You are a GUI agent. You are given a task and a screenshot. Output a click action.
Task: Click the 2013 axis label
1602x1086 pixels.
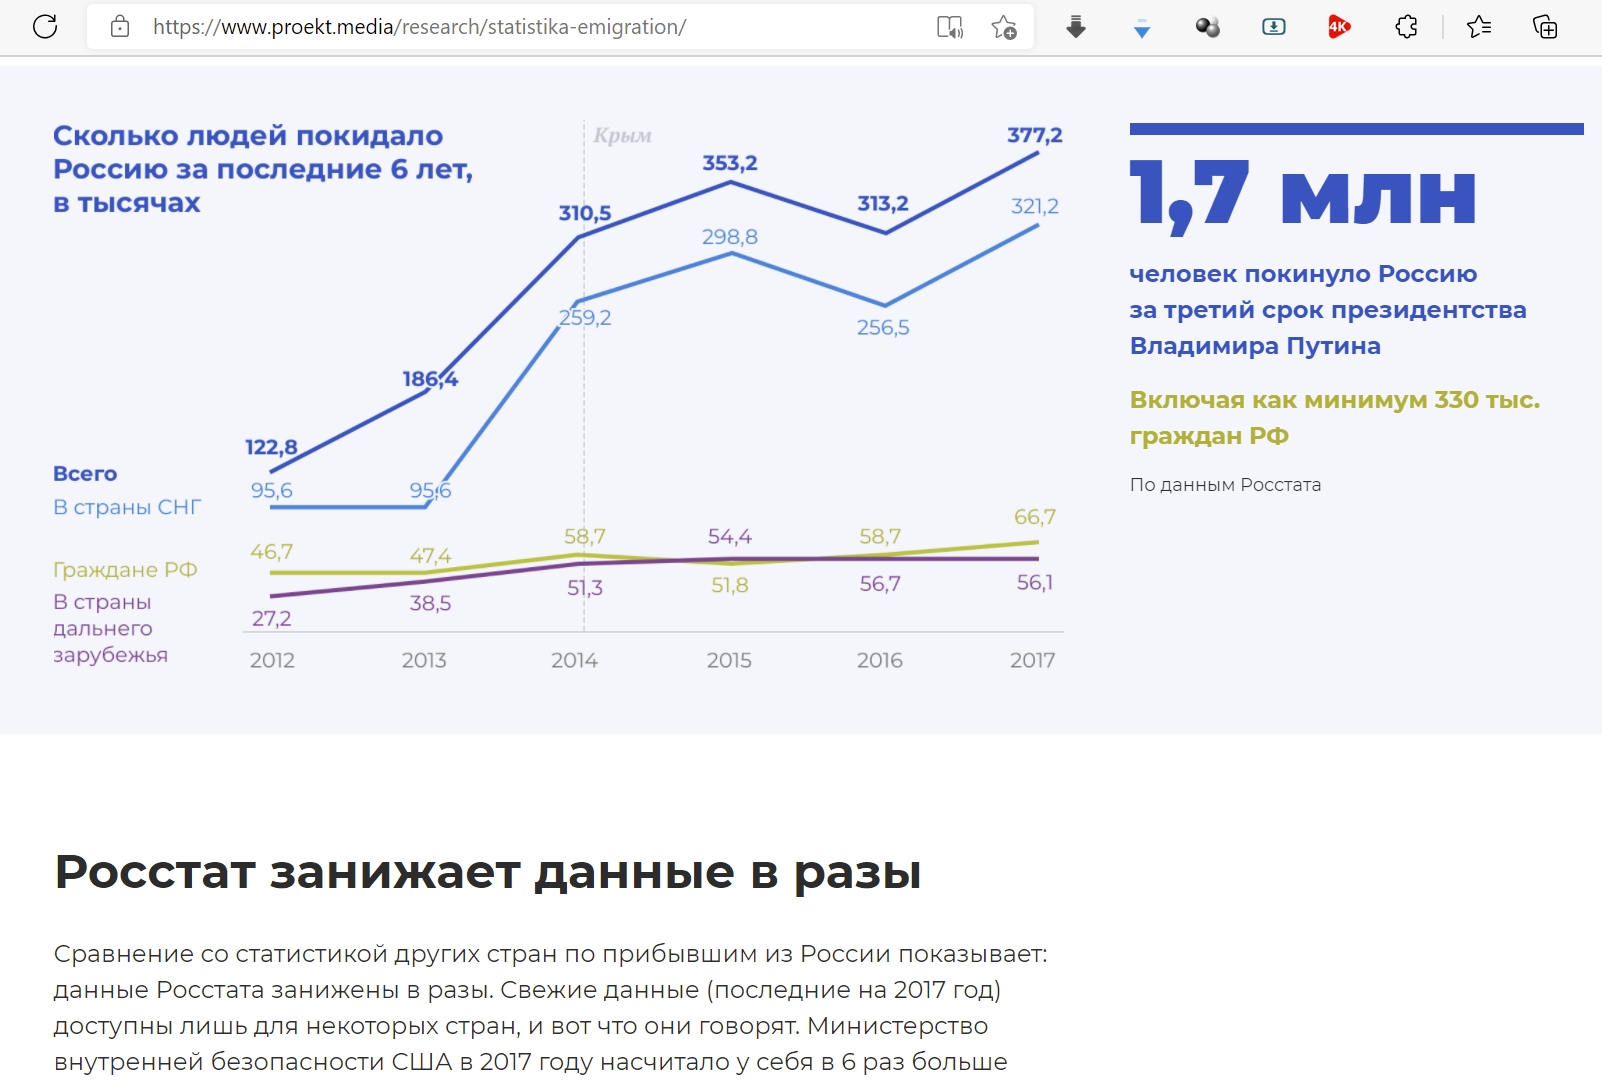424,661
